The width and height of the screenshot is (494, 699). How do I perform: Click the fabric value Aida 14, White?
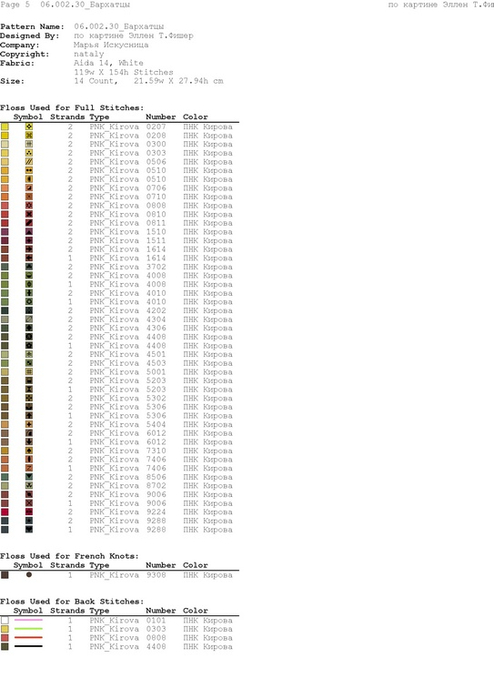pos(108,63)
